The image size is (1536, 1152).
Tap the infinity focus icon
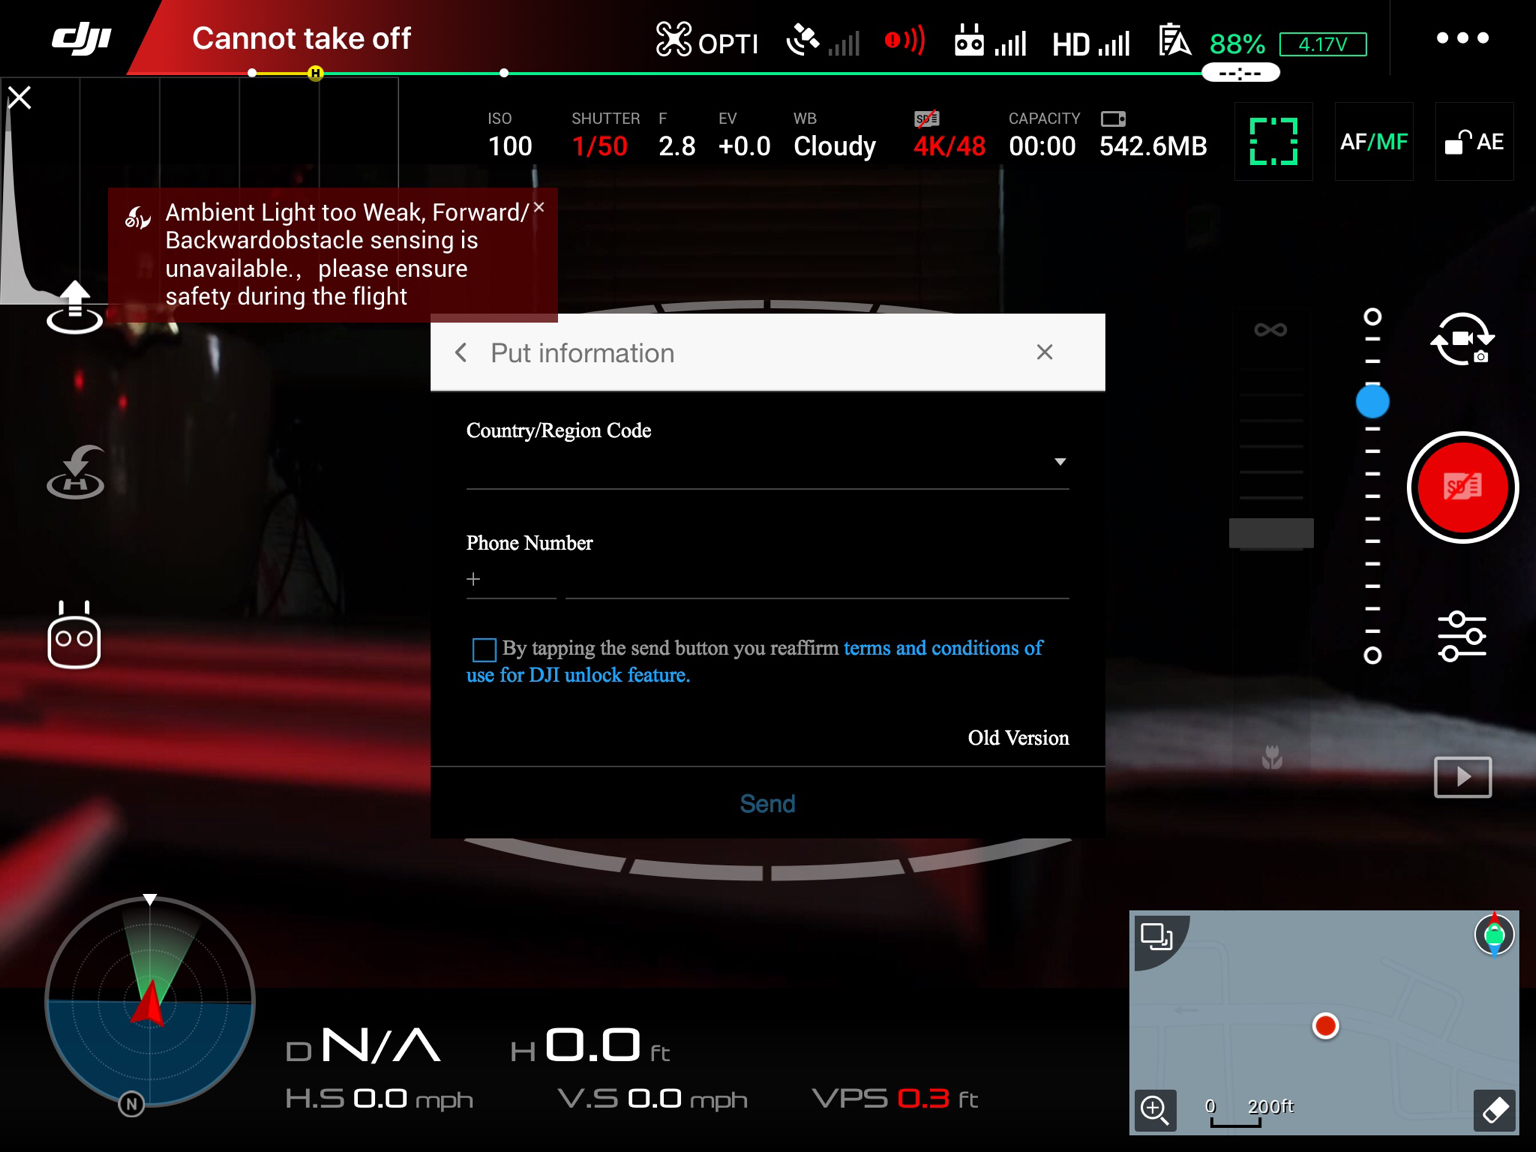click(1271, 330)
